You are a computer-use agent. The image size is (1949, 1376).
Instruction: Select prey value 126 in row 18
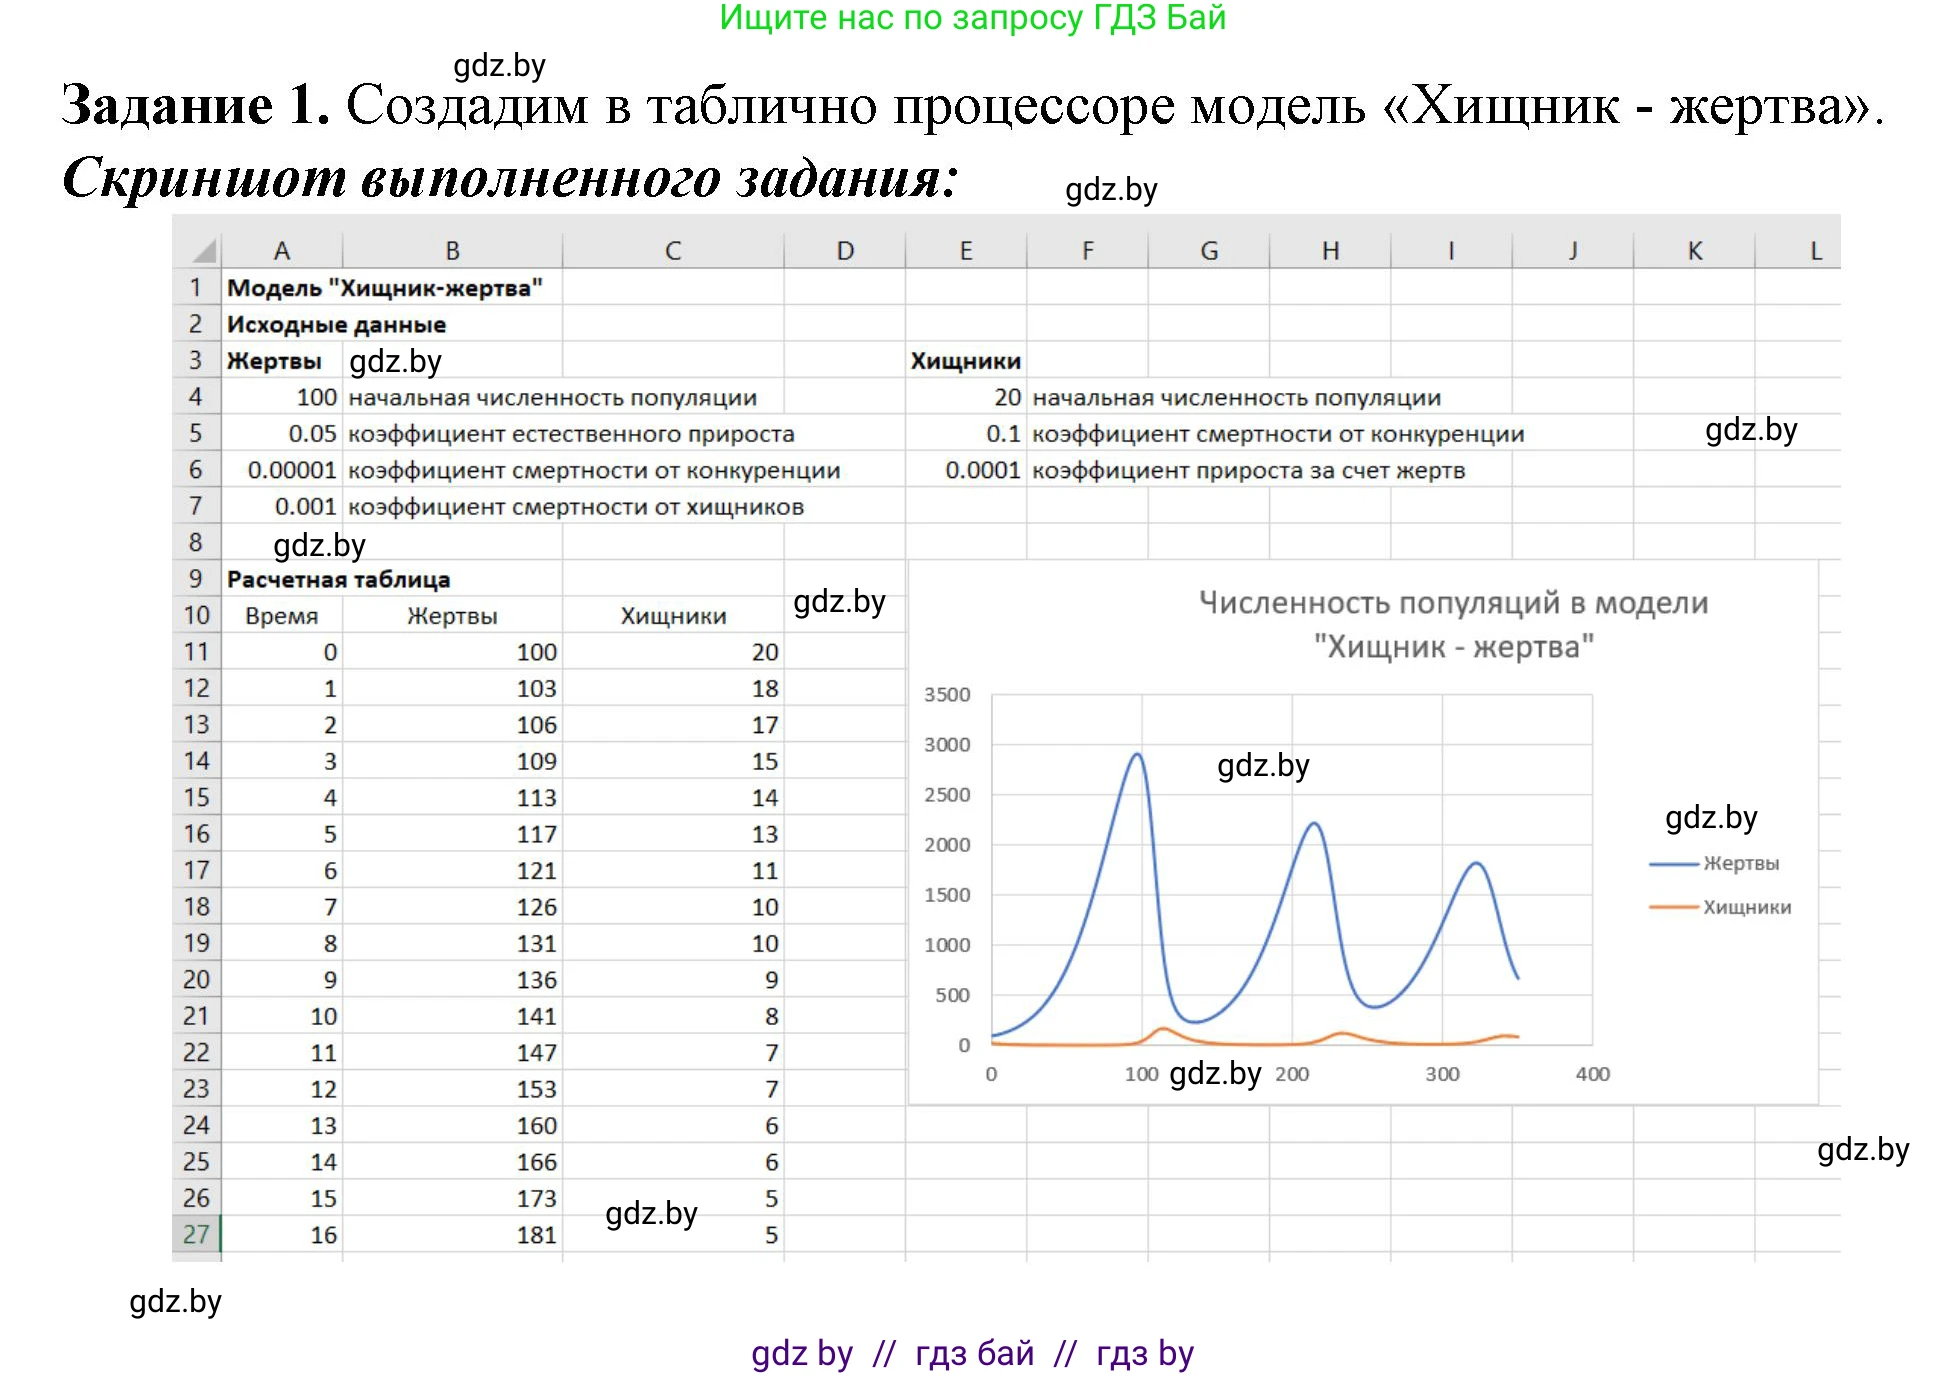[452, 907]
